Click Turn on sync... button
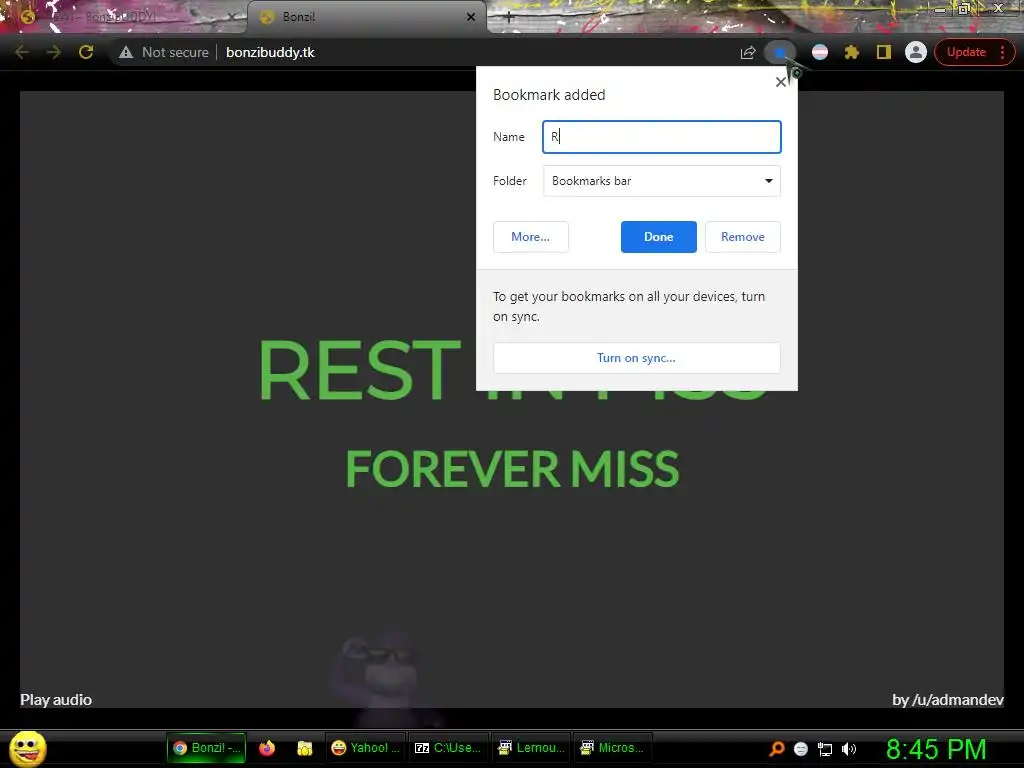The width and height of the screenshot is (1024, 768). pyautogui.click(x=637, y=358)
